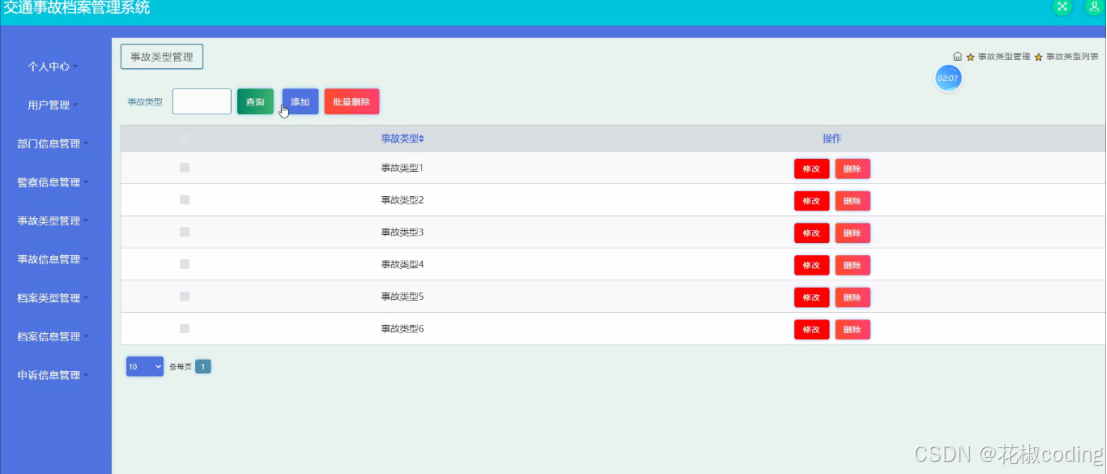Screen dimensions: 1107x474
Task: Click 删除 for 事故类型6
Action: point(852,330)
